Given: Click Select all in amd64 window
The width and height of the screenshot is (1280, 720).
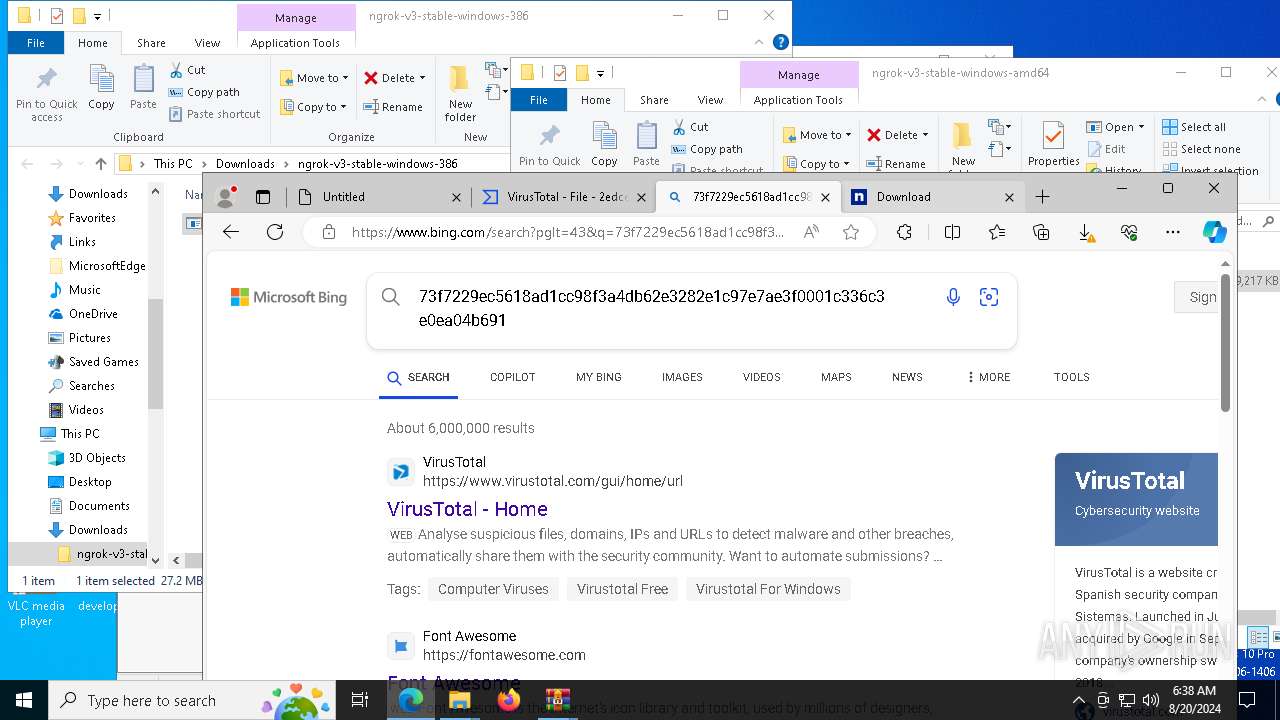Looking at the screenshot, I should 1194,127.
